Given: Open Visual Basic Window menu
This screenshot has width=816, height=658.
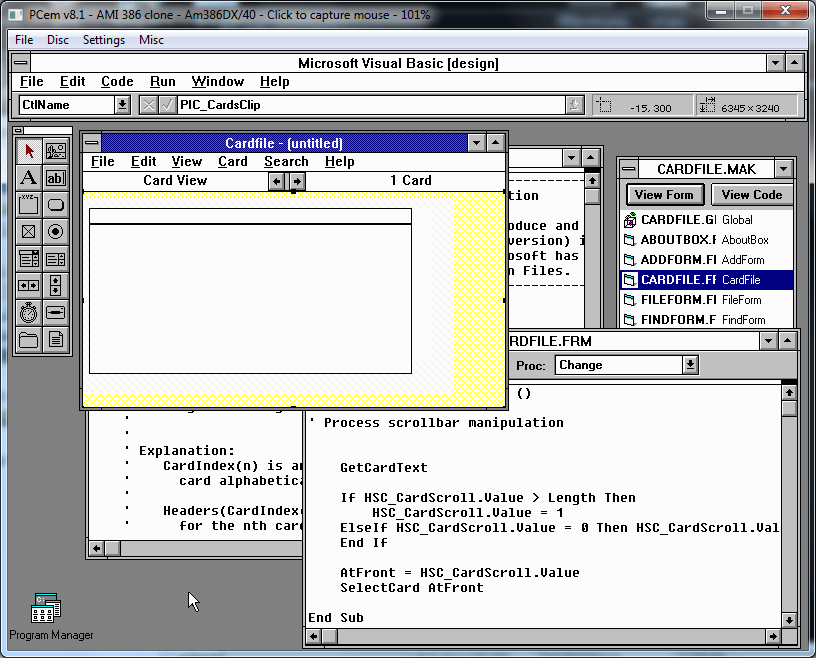Looking at the screenshot, I should [x=218, y=82].
